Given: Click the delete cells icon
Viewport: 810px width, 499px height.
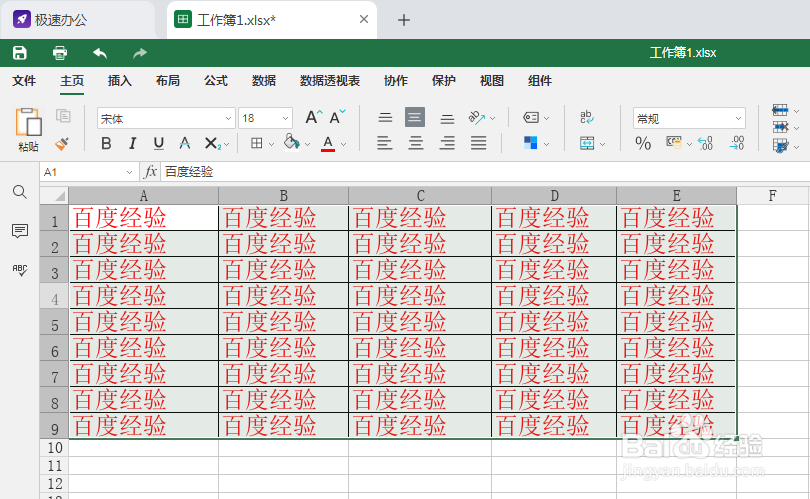Looking at the screenshot, I should point(780,127).
